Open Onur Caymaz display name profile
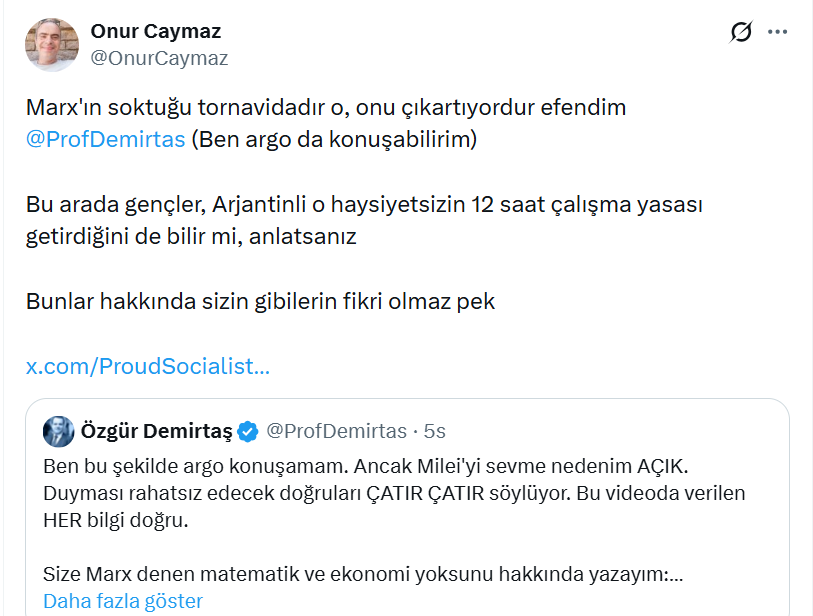This screenshot has height=616, width=813. coord(155,31)
